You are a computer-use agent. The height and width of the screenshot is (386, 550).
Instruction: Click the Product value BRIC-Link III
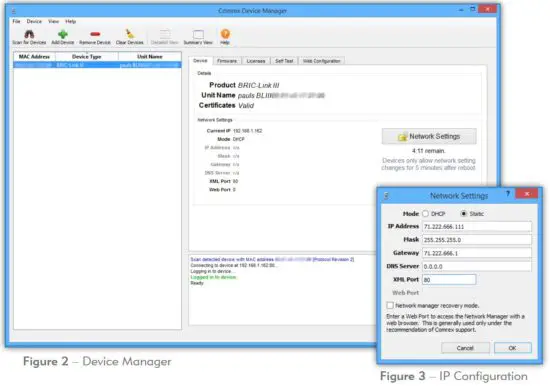259,85
